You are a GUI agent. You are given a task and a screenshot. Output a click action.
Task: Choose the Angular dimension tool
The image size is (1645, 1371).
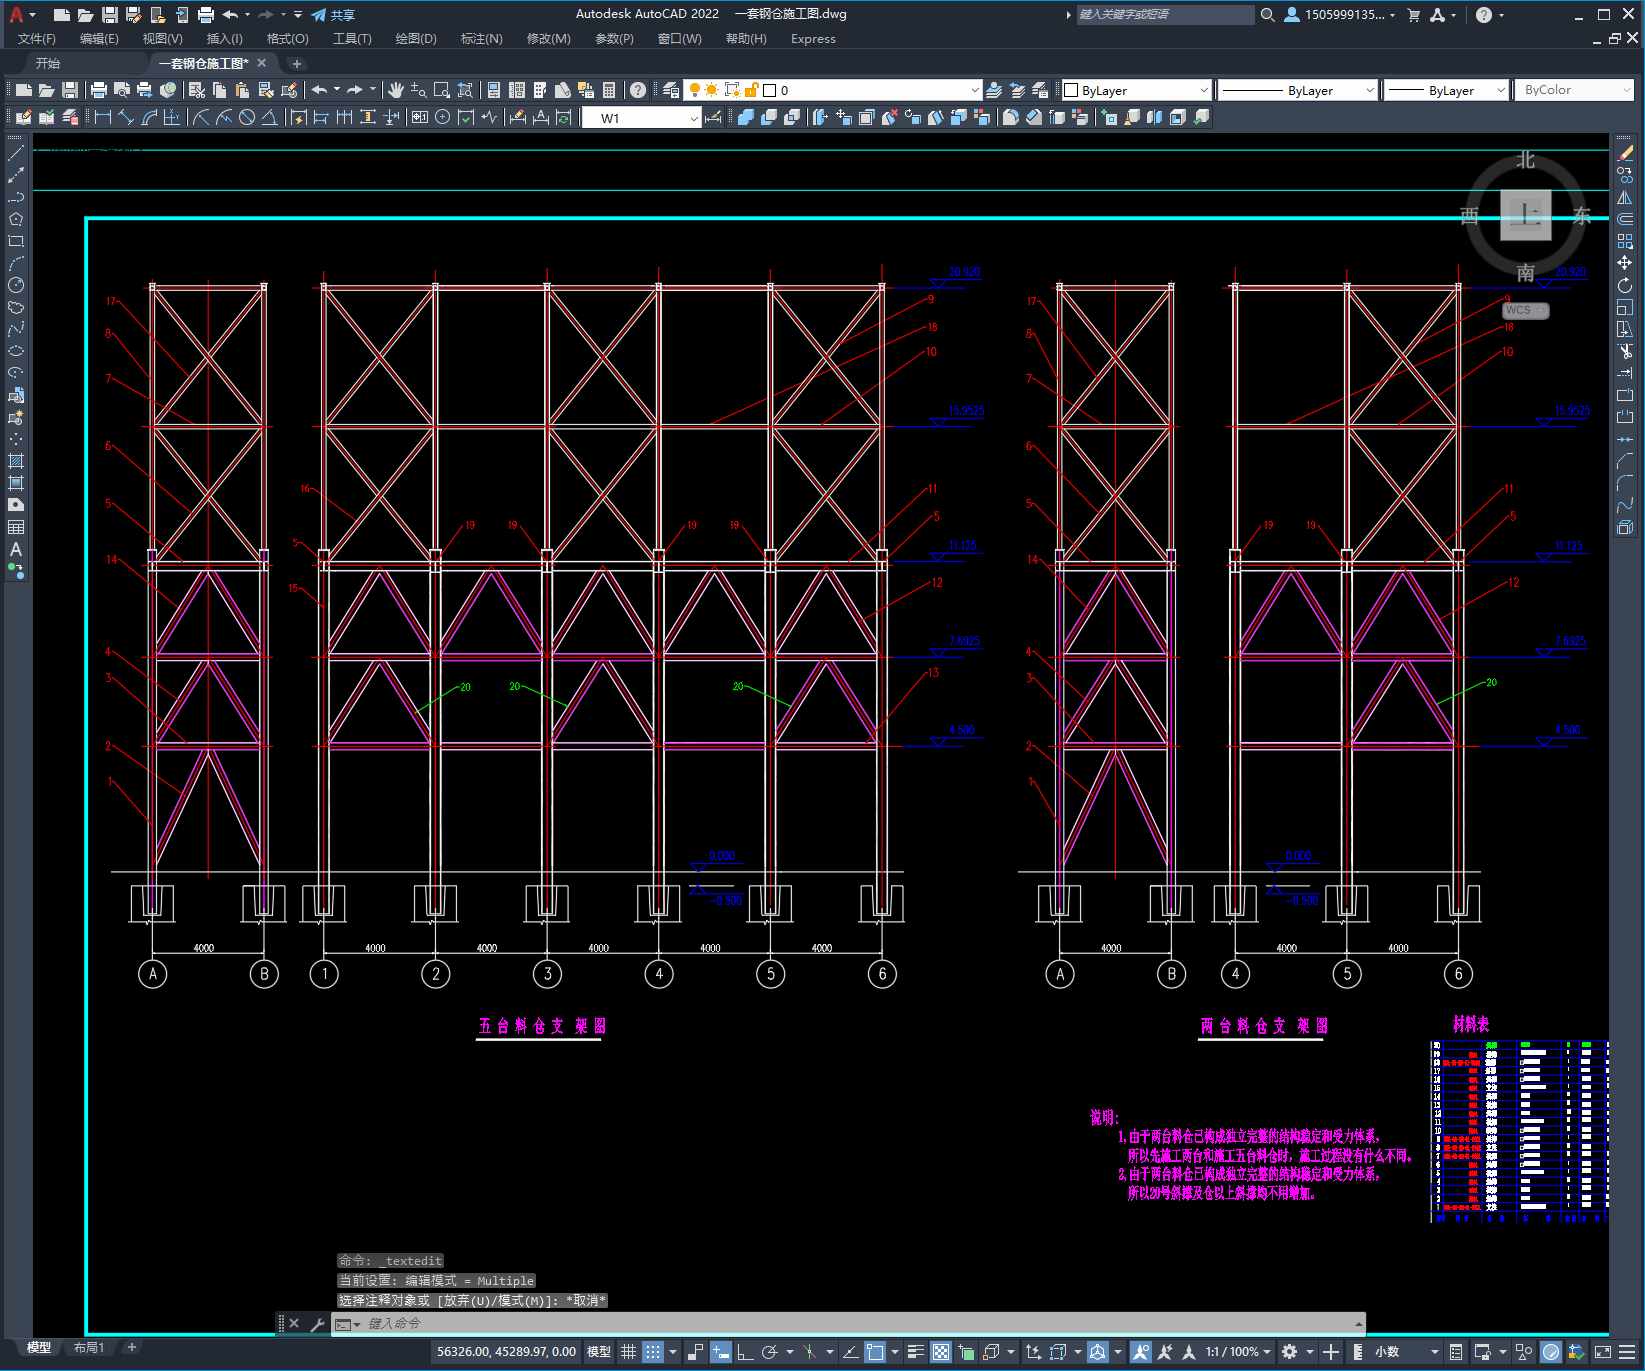(x=270, y=117)
